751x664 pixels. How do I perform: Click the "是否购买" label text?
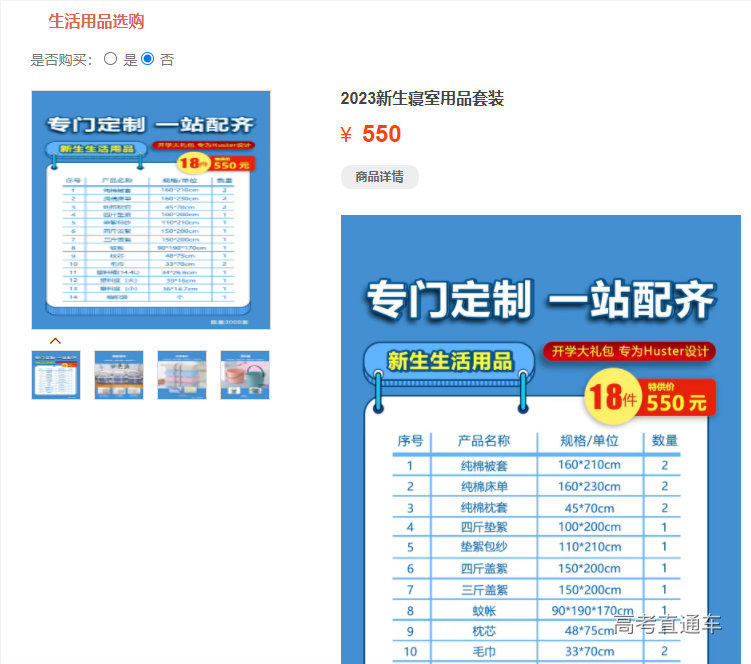click(x=62, y=60)
